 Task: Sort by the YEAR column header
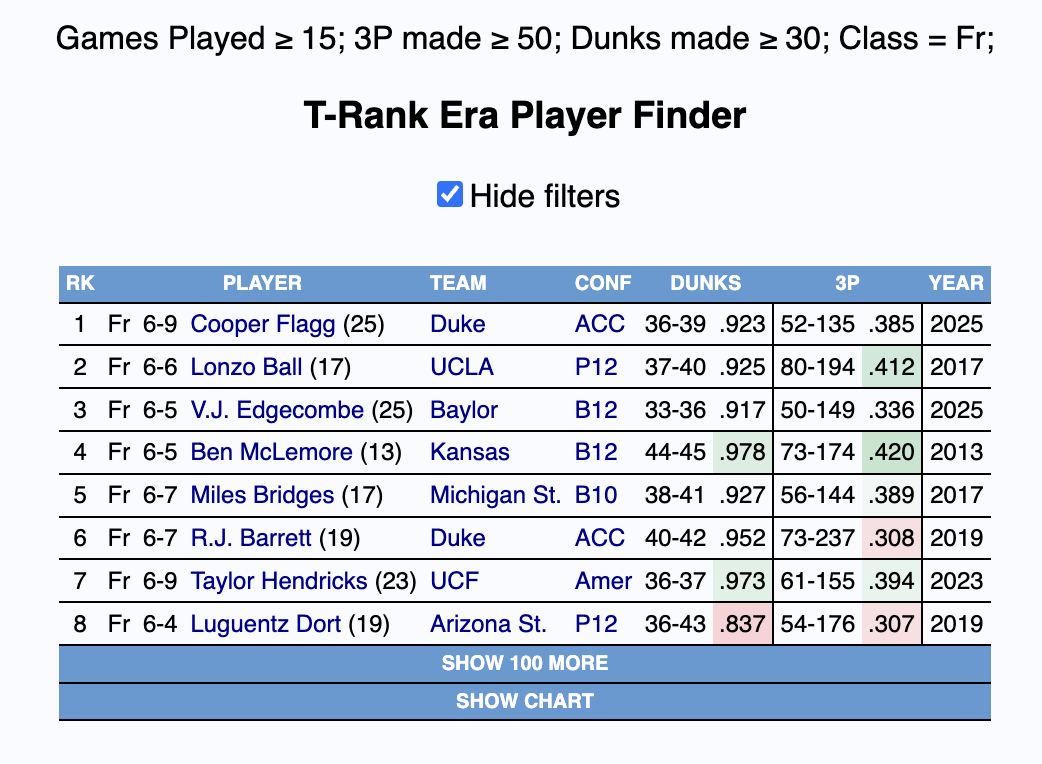[956, 283]
